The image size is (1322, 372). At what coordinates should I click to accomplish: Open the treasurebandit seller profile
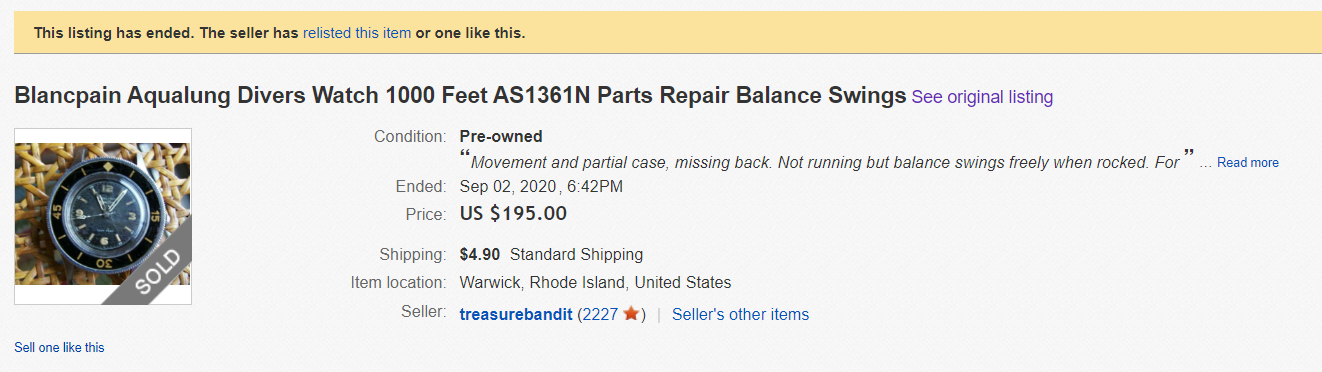point(516,314)
